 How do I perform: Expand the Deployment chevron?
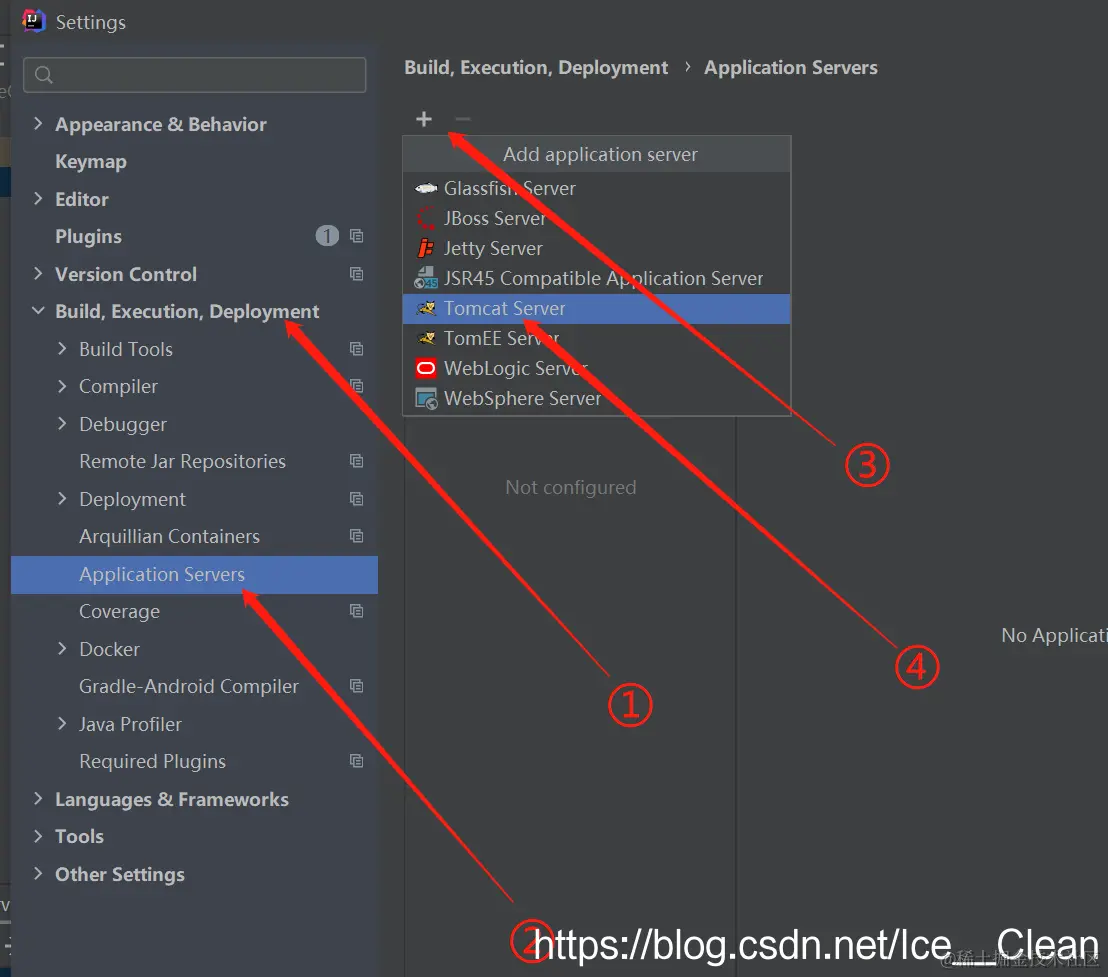62,498
